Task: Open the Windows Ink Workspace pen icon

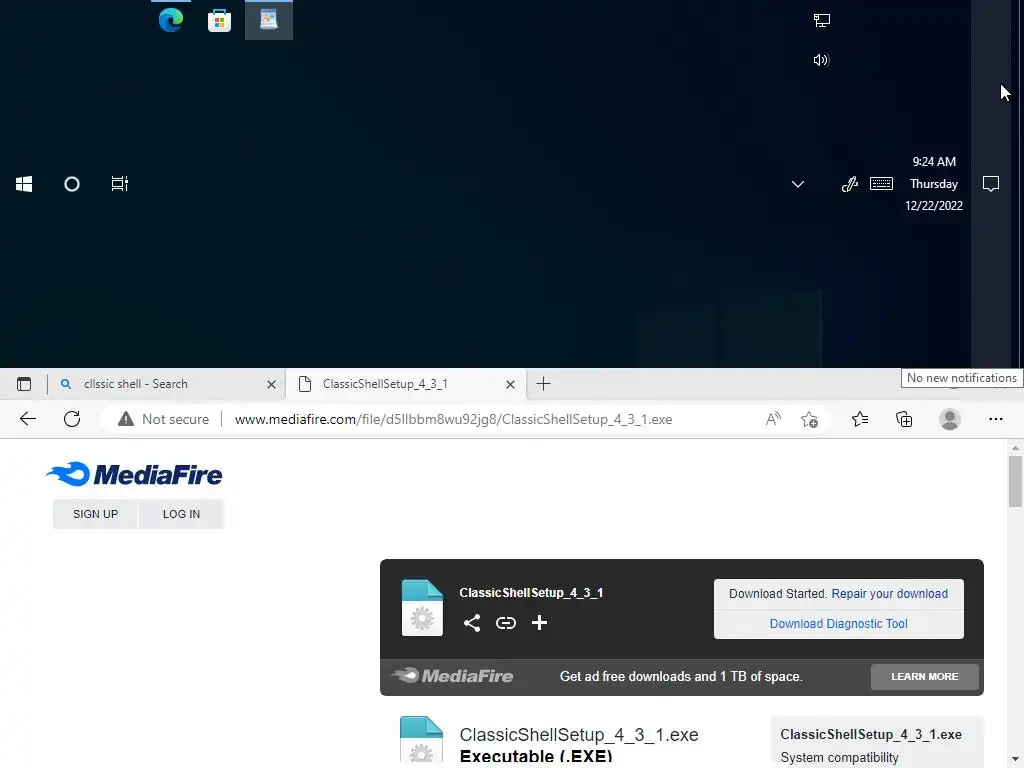Action: coord(850,184)
